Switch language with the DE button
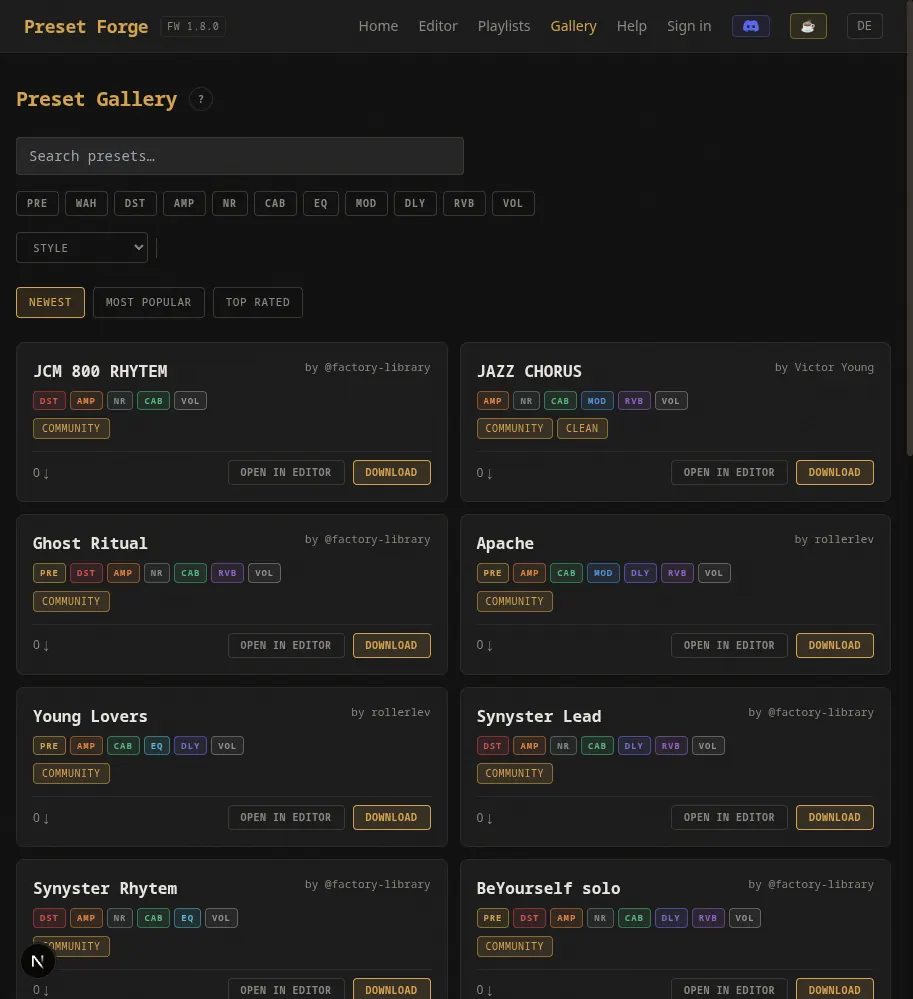The image size is (913, 999). tap(865, 26)
